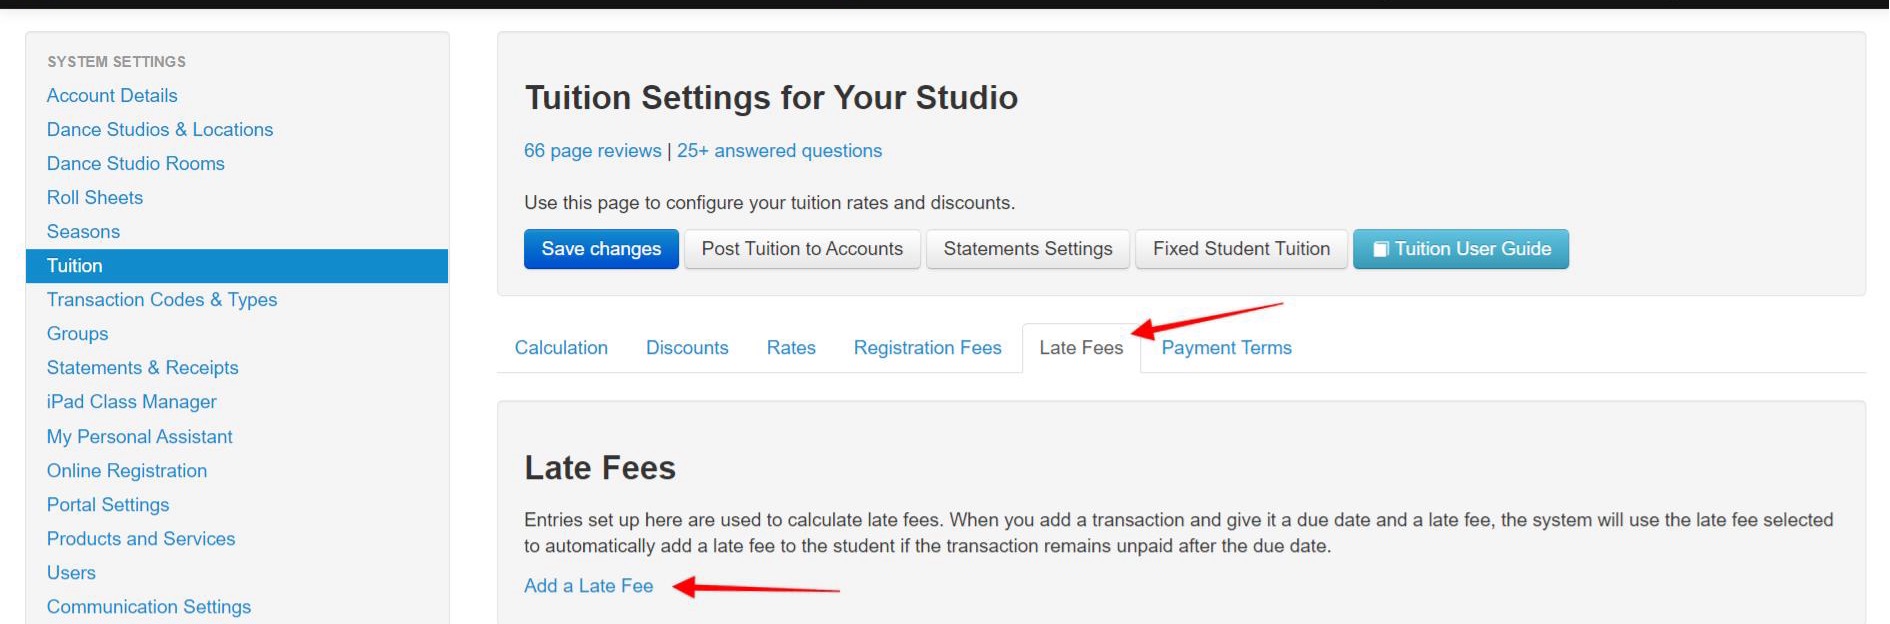Select the Registration Fees tab
Image resolution: width=1890 pixels, height=624 pixels.
point(927,348)
